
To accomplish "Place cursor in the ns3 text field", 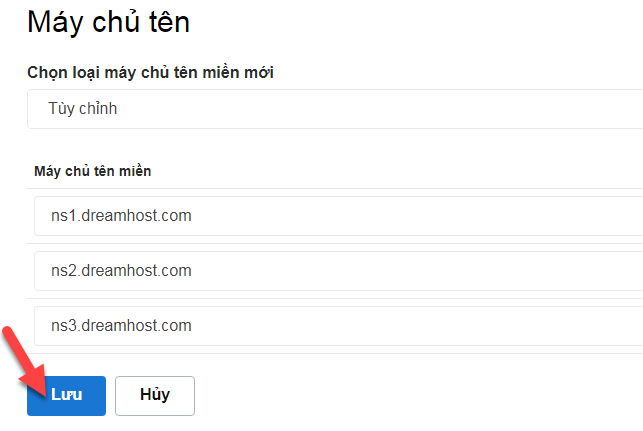I will [121, 326].
